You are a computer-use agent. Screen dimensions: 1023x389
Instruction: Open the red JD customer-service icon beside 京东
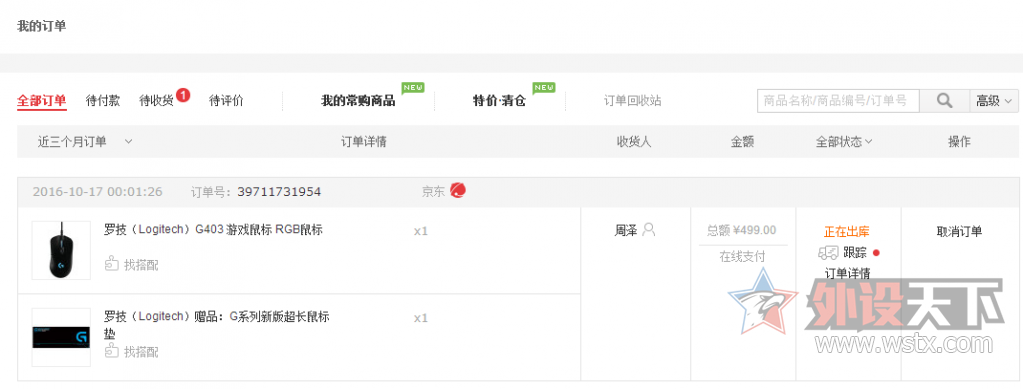point(458,191)
